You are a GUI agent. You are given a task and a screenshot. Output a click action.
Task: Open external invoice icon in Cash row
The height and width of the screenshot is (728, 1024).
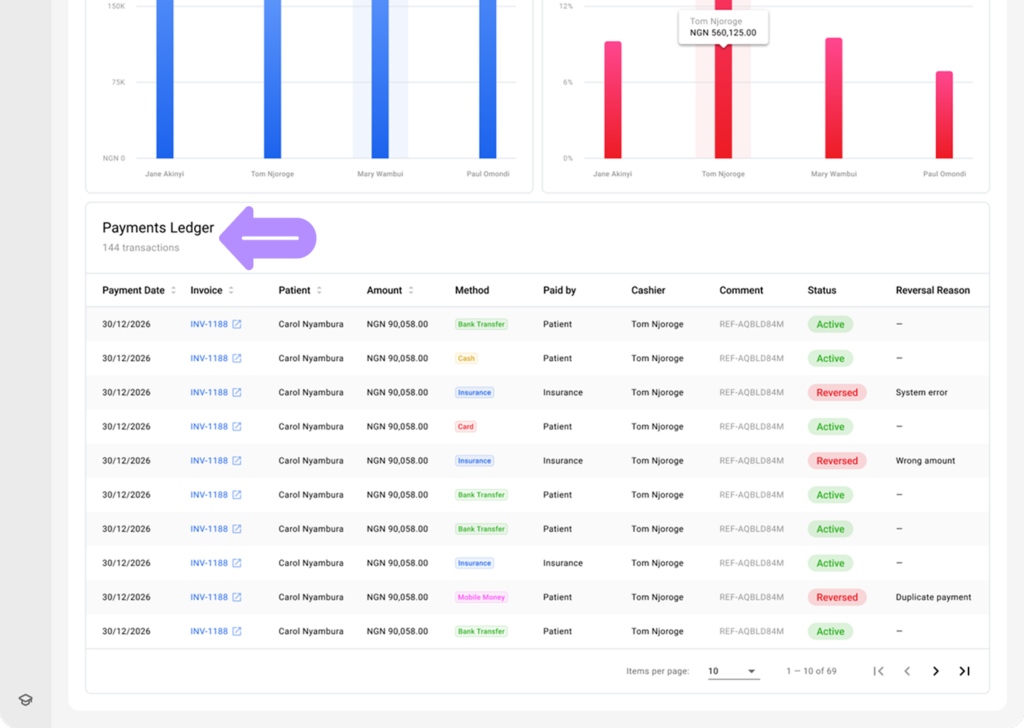pos(237,358)
